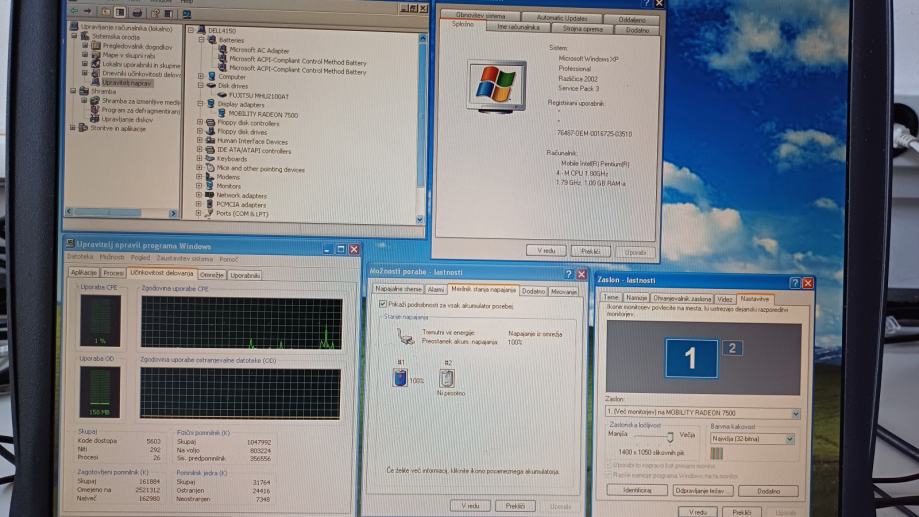
Task: Click the Identificiraj button
Action: pos(637,490)
